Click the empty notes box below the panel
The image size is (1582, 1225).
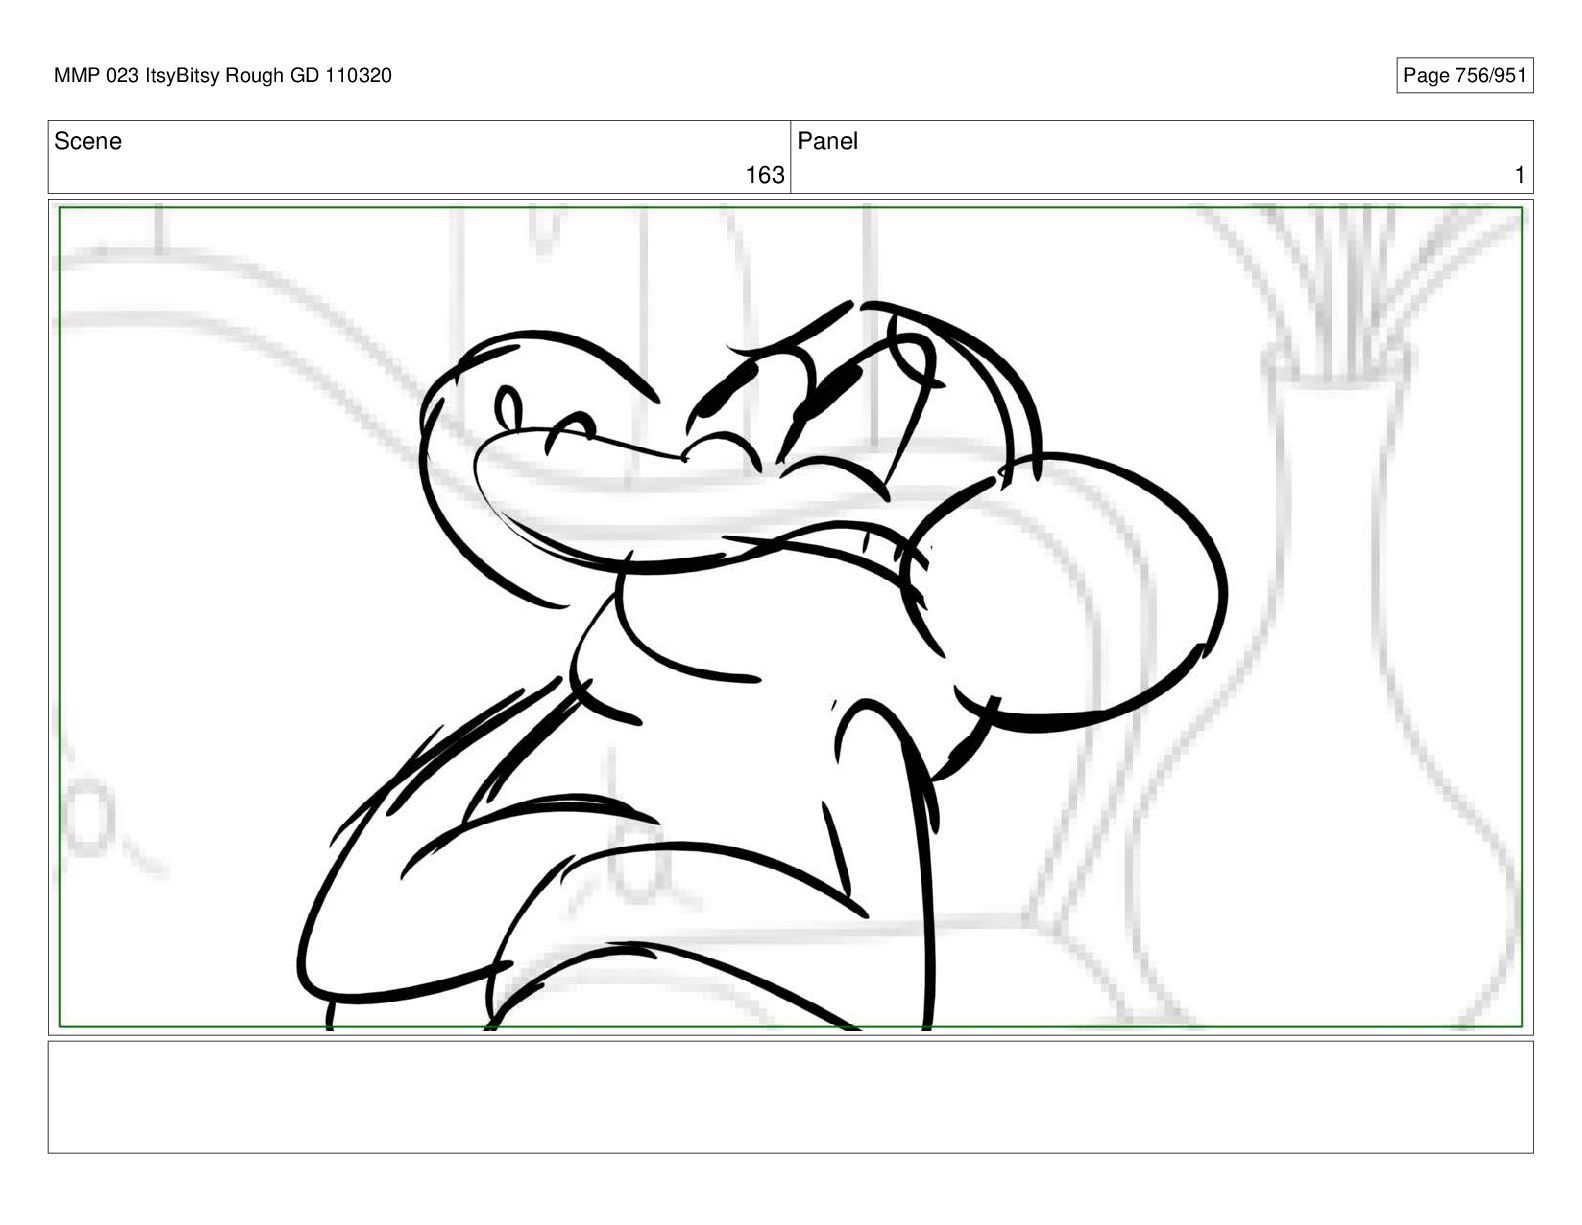[790, 1097]
